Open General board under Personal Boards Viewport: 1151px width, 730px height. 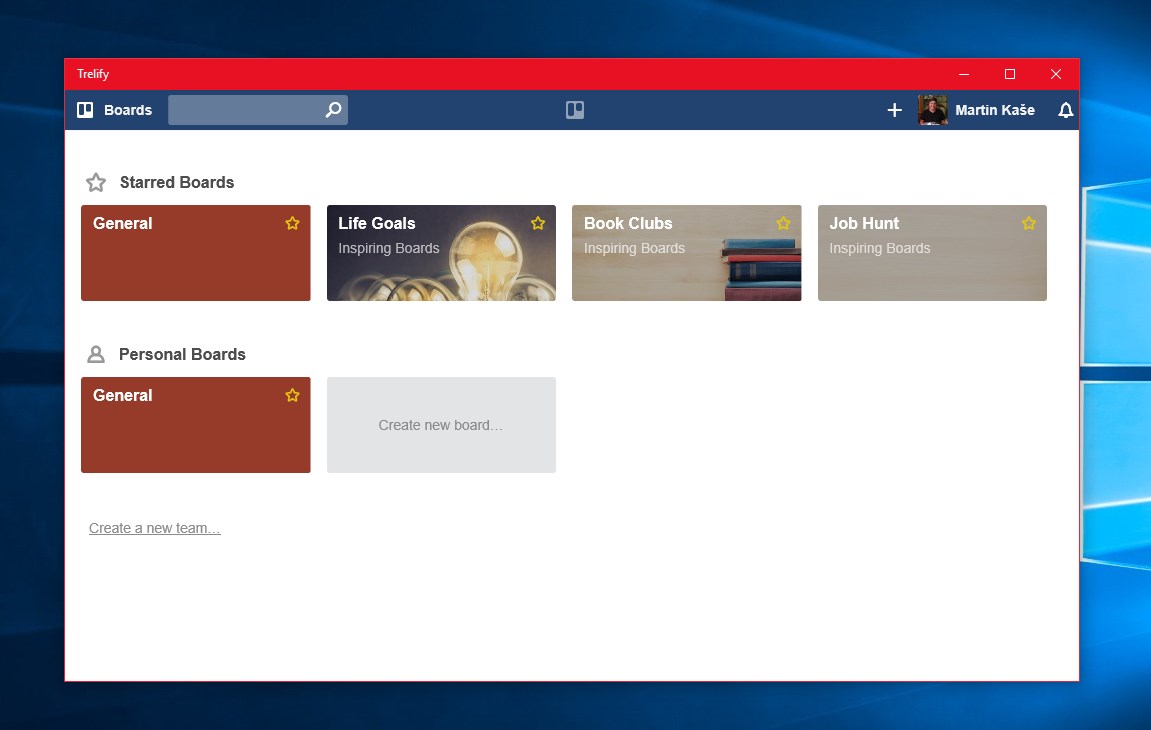(x=195, y=424)
